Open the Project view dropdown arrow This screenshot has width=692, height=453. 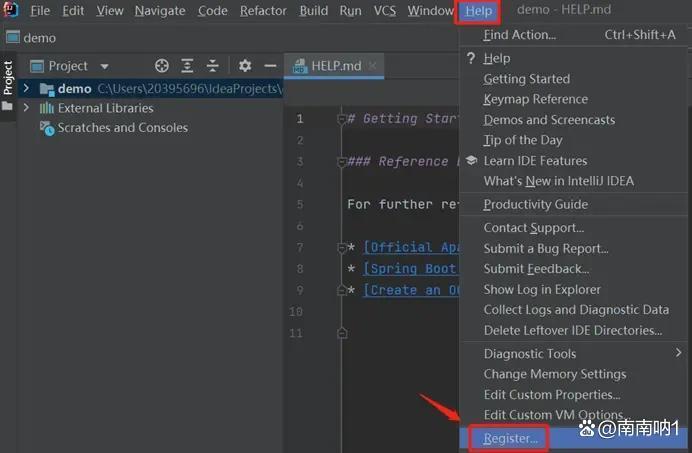coord(104,67)
